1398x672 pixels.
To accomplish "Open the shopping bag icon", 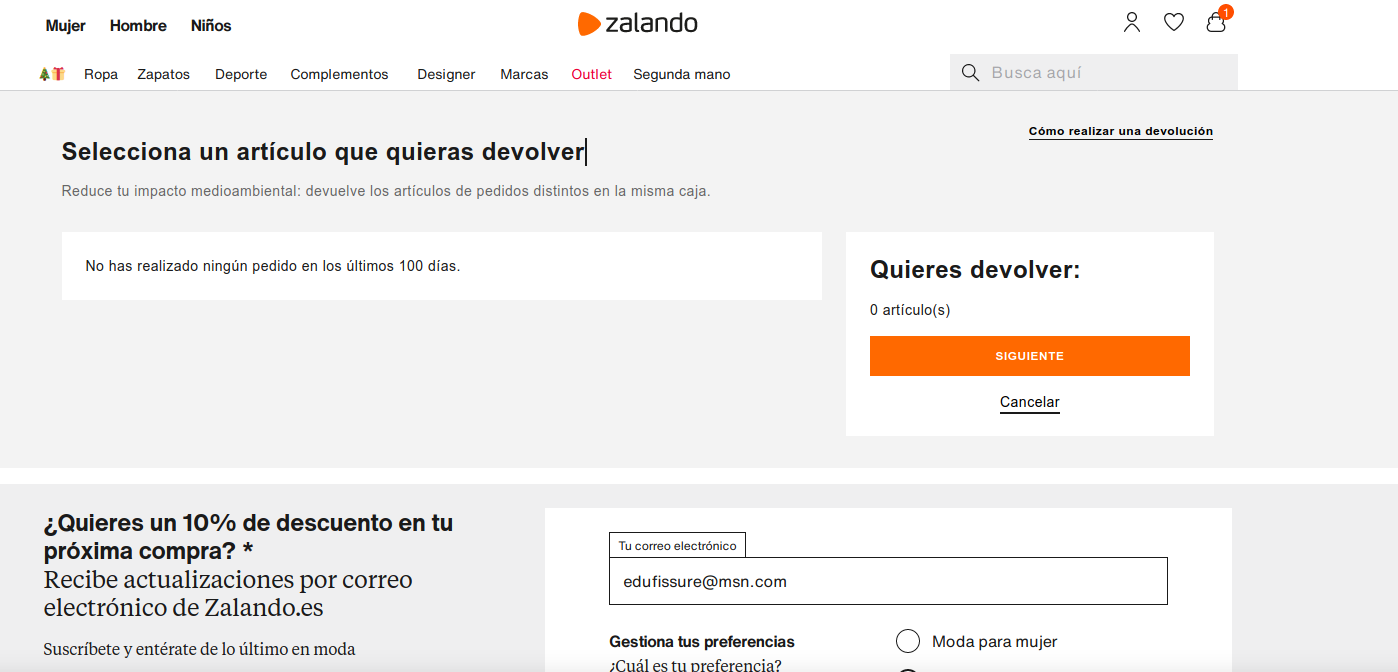I will pos(1216,22).
